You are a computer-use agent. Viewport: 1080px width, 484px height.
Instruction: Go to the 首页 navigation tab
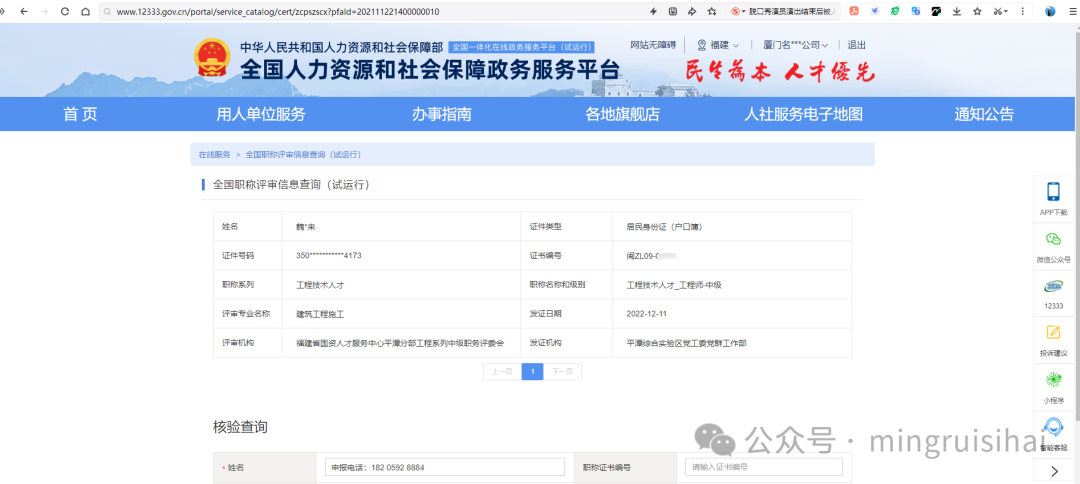click(x=81, y=114)
